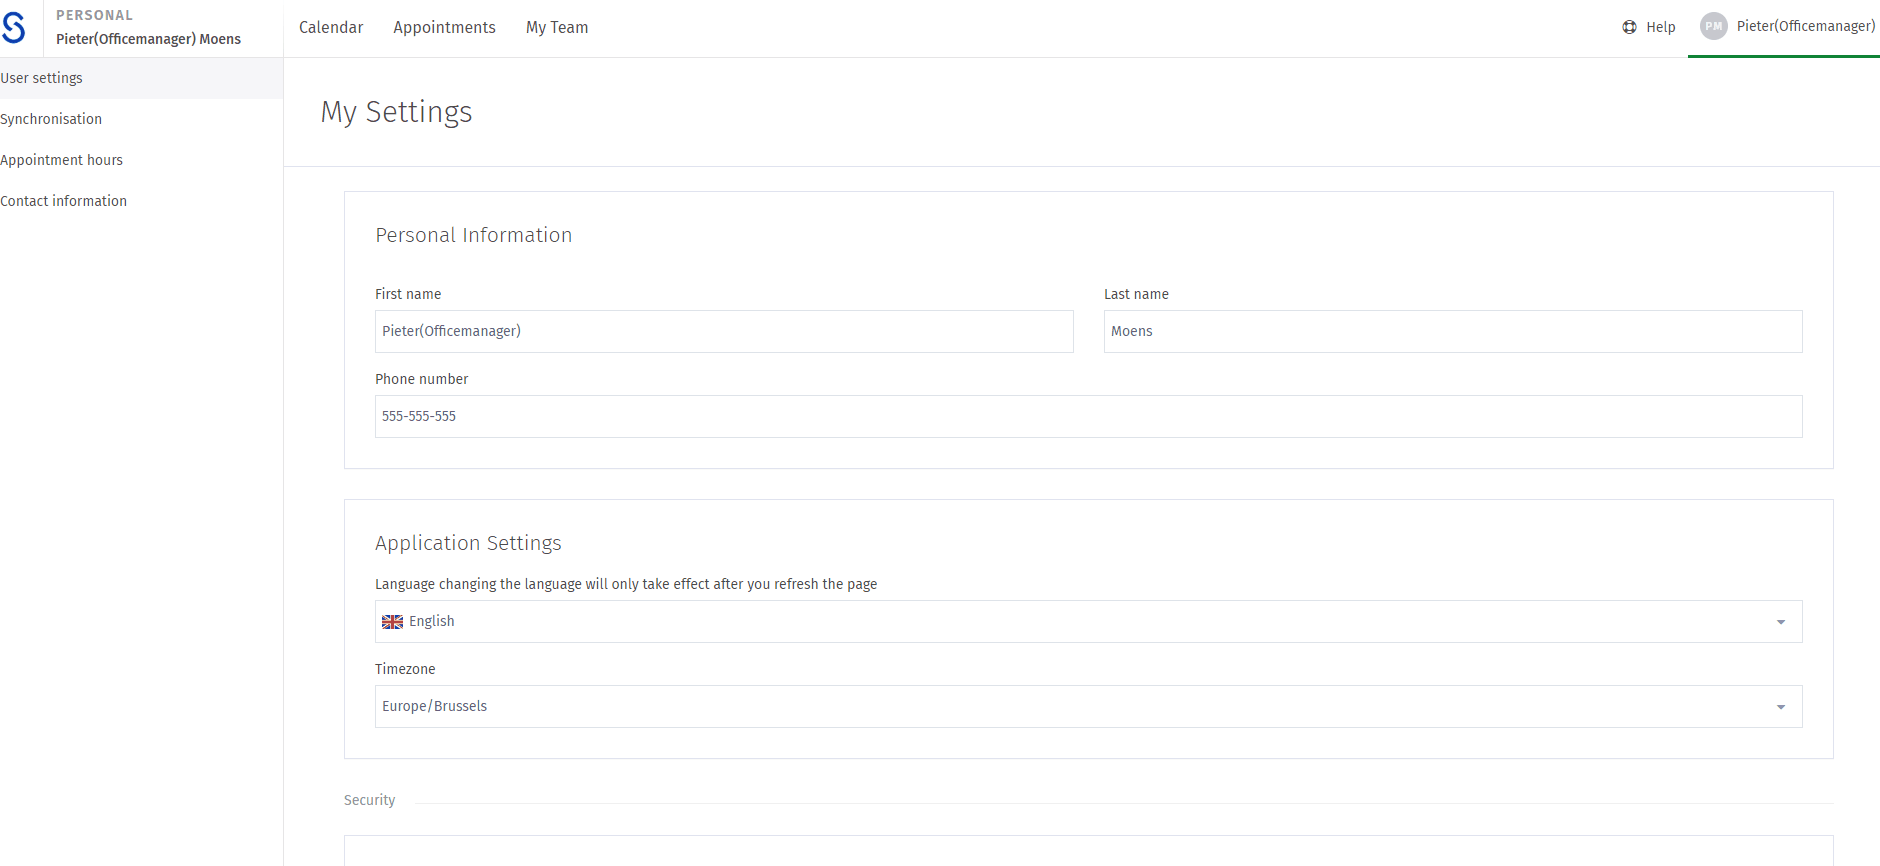The height and width of the screenshot is (866, 1880).
Task: Click the My Settings heading
Action: click(x=396, y=112)
